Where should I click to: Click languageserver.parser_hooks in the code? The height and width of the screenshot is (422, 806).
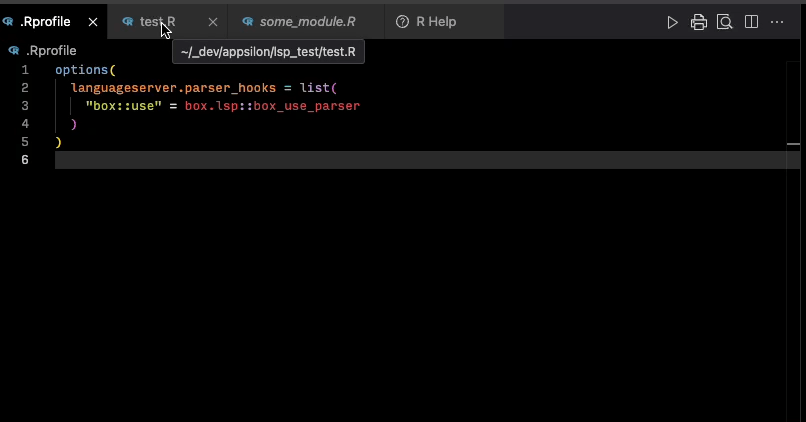point(159,88)
